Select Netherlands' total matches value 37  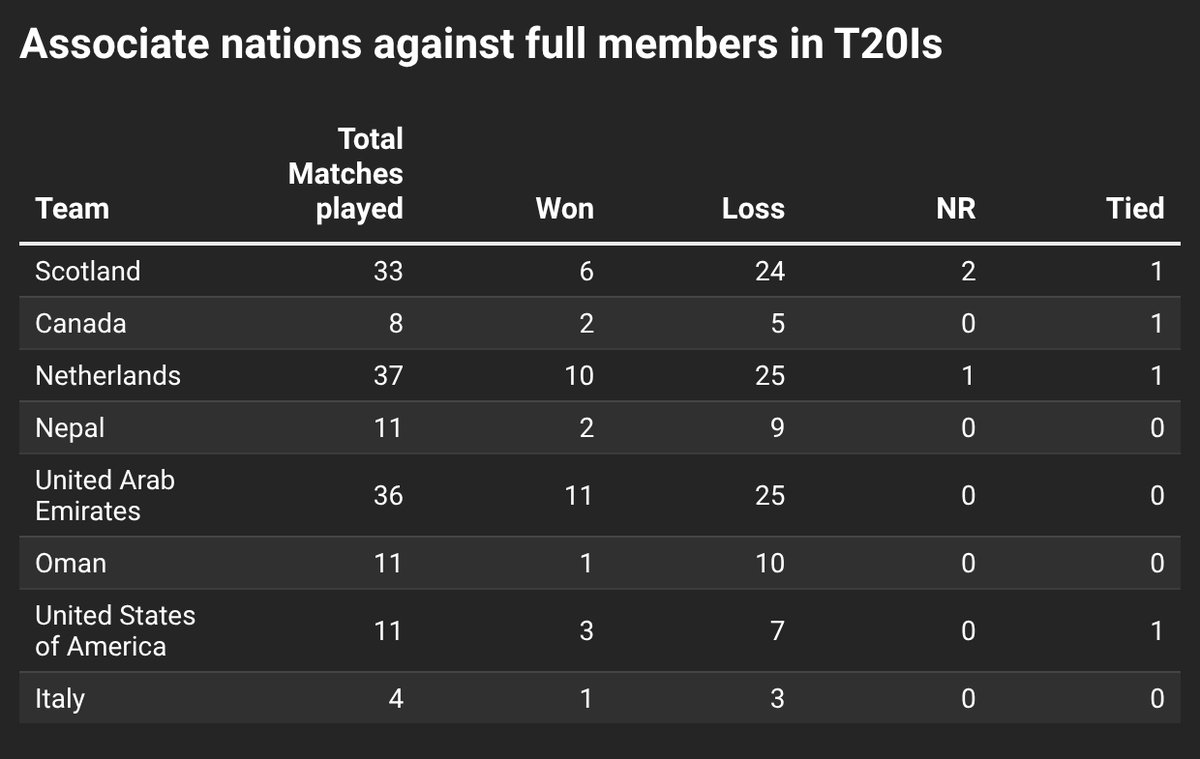[x=387, y=375]
